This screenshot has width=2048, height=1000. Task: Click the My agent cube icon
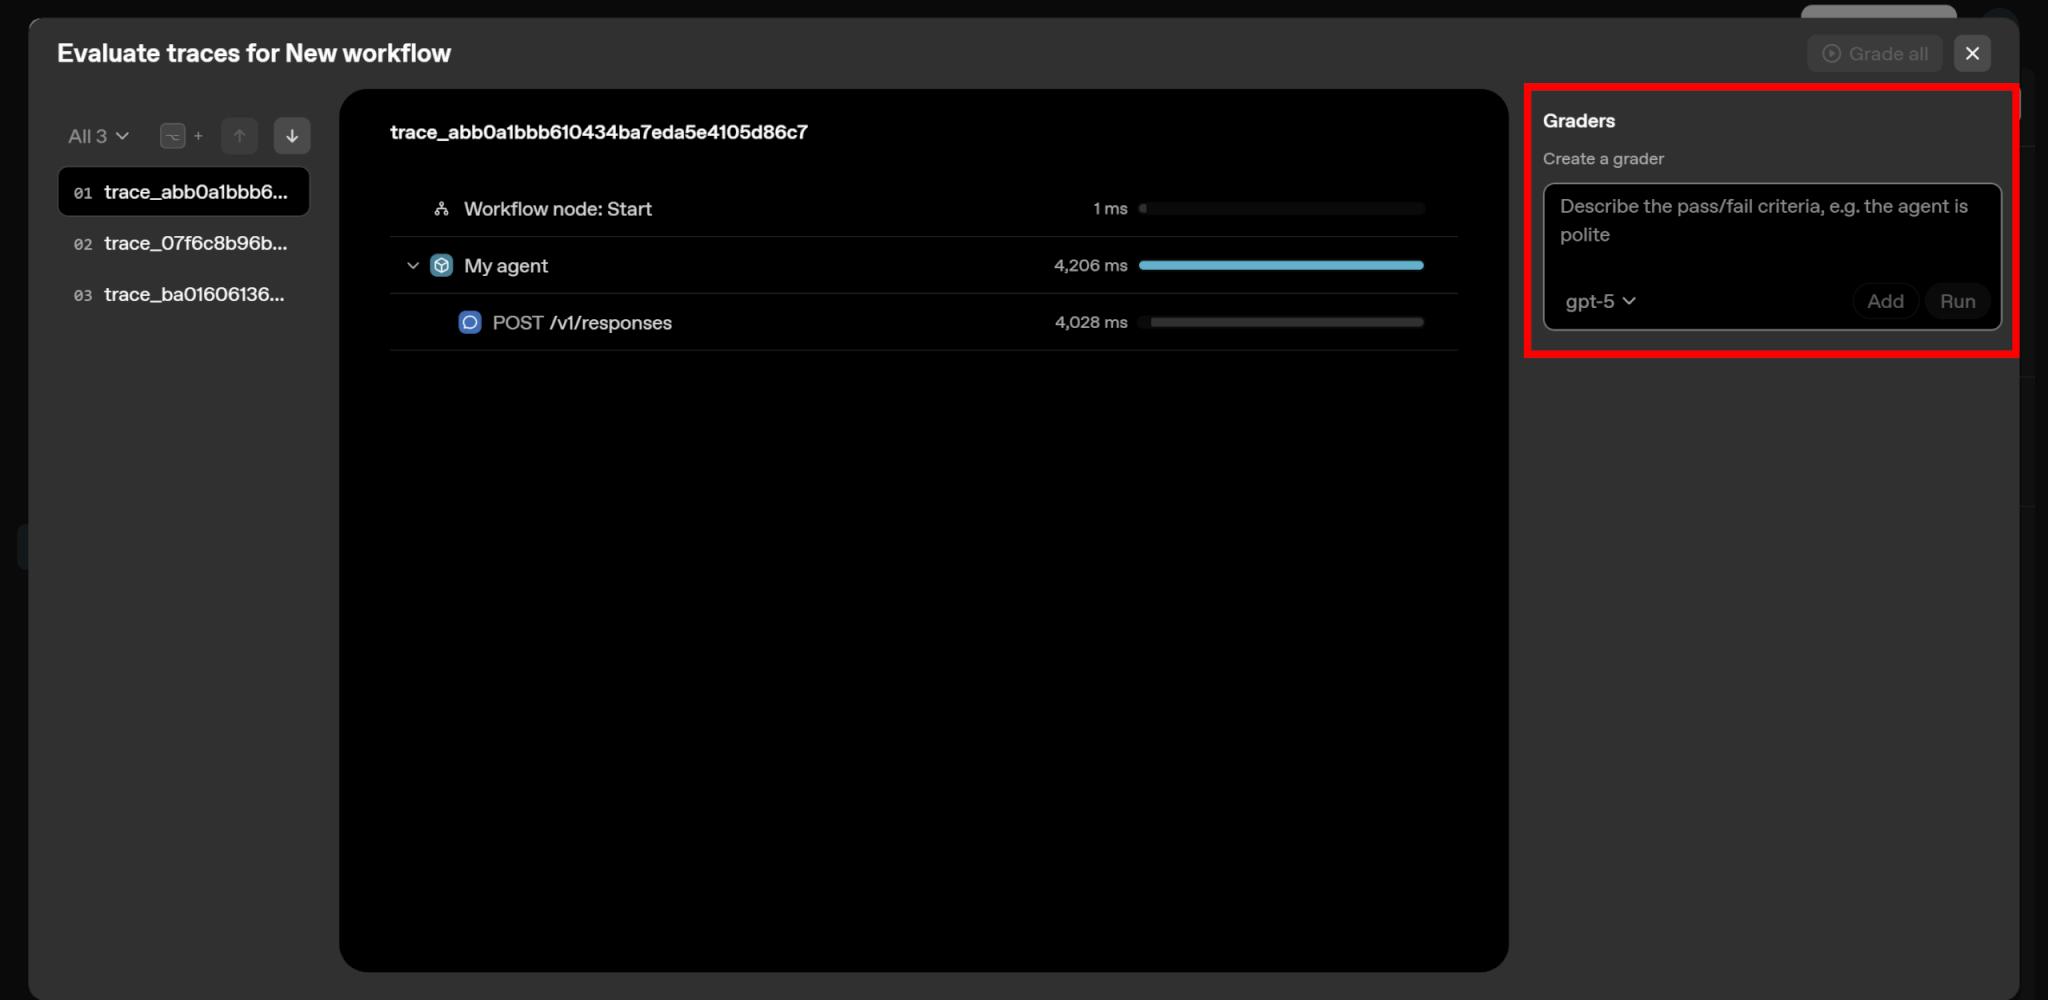pyautogui.click(x=441, y=266)
